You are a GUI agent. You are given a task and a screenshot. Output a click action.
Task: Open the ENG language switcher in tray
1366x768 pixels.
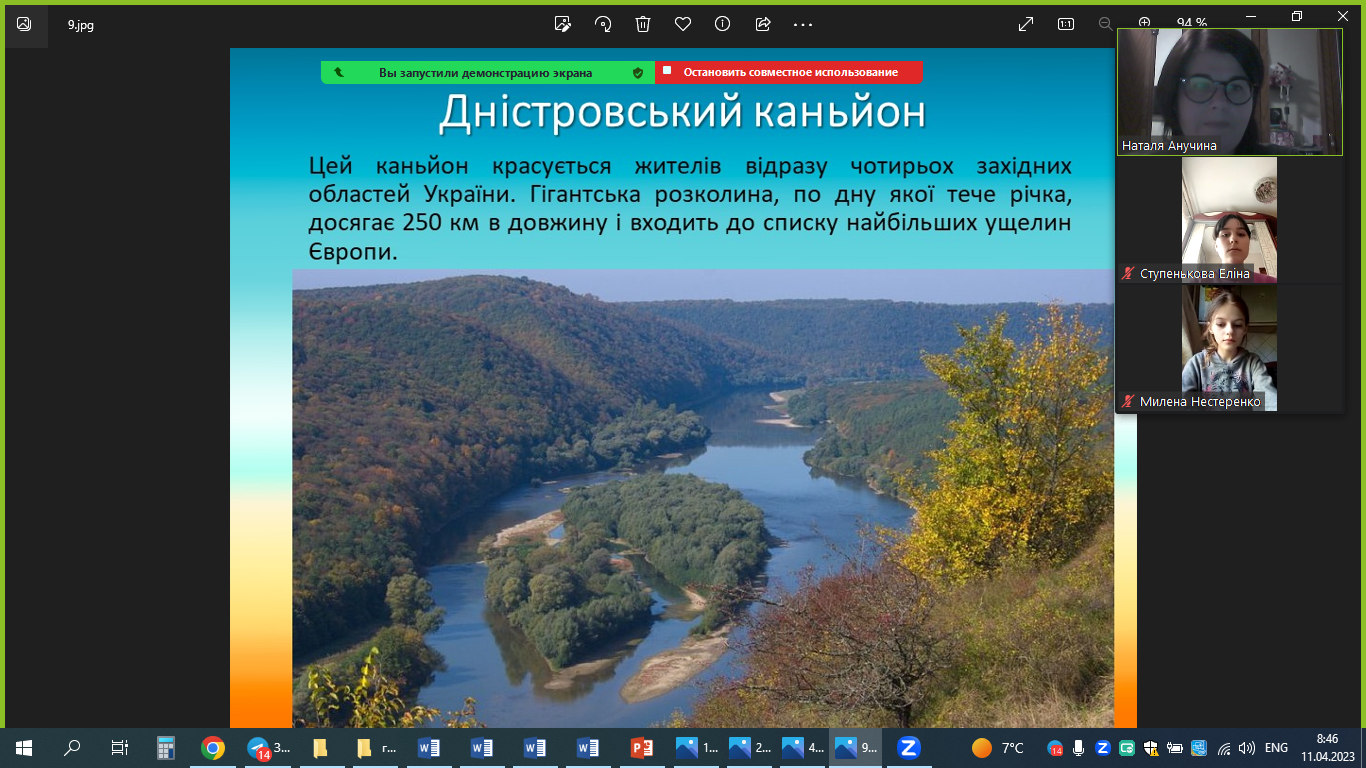pos(1276,747)
